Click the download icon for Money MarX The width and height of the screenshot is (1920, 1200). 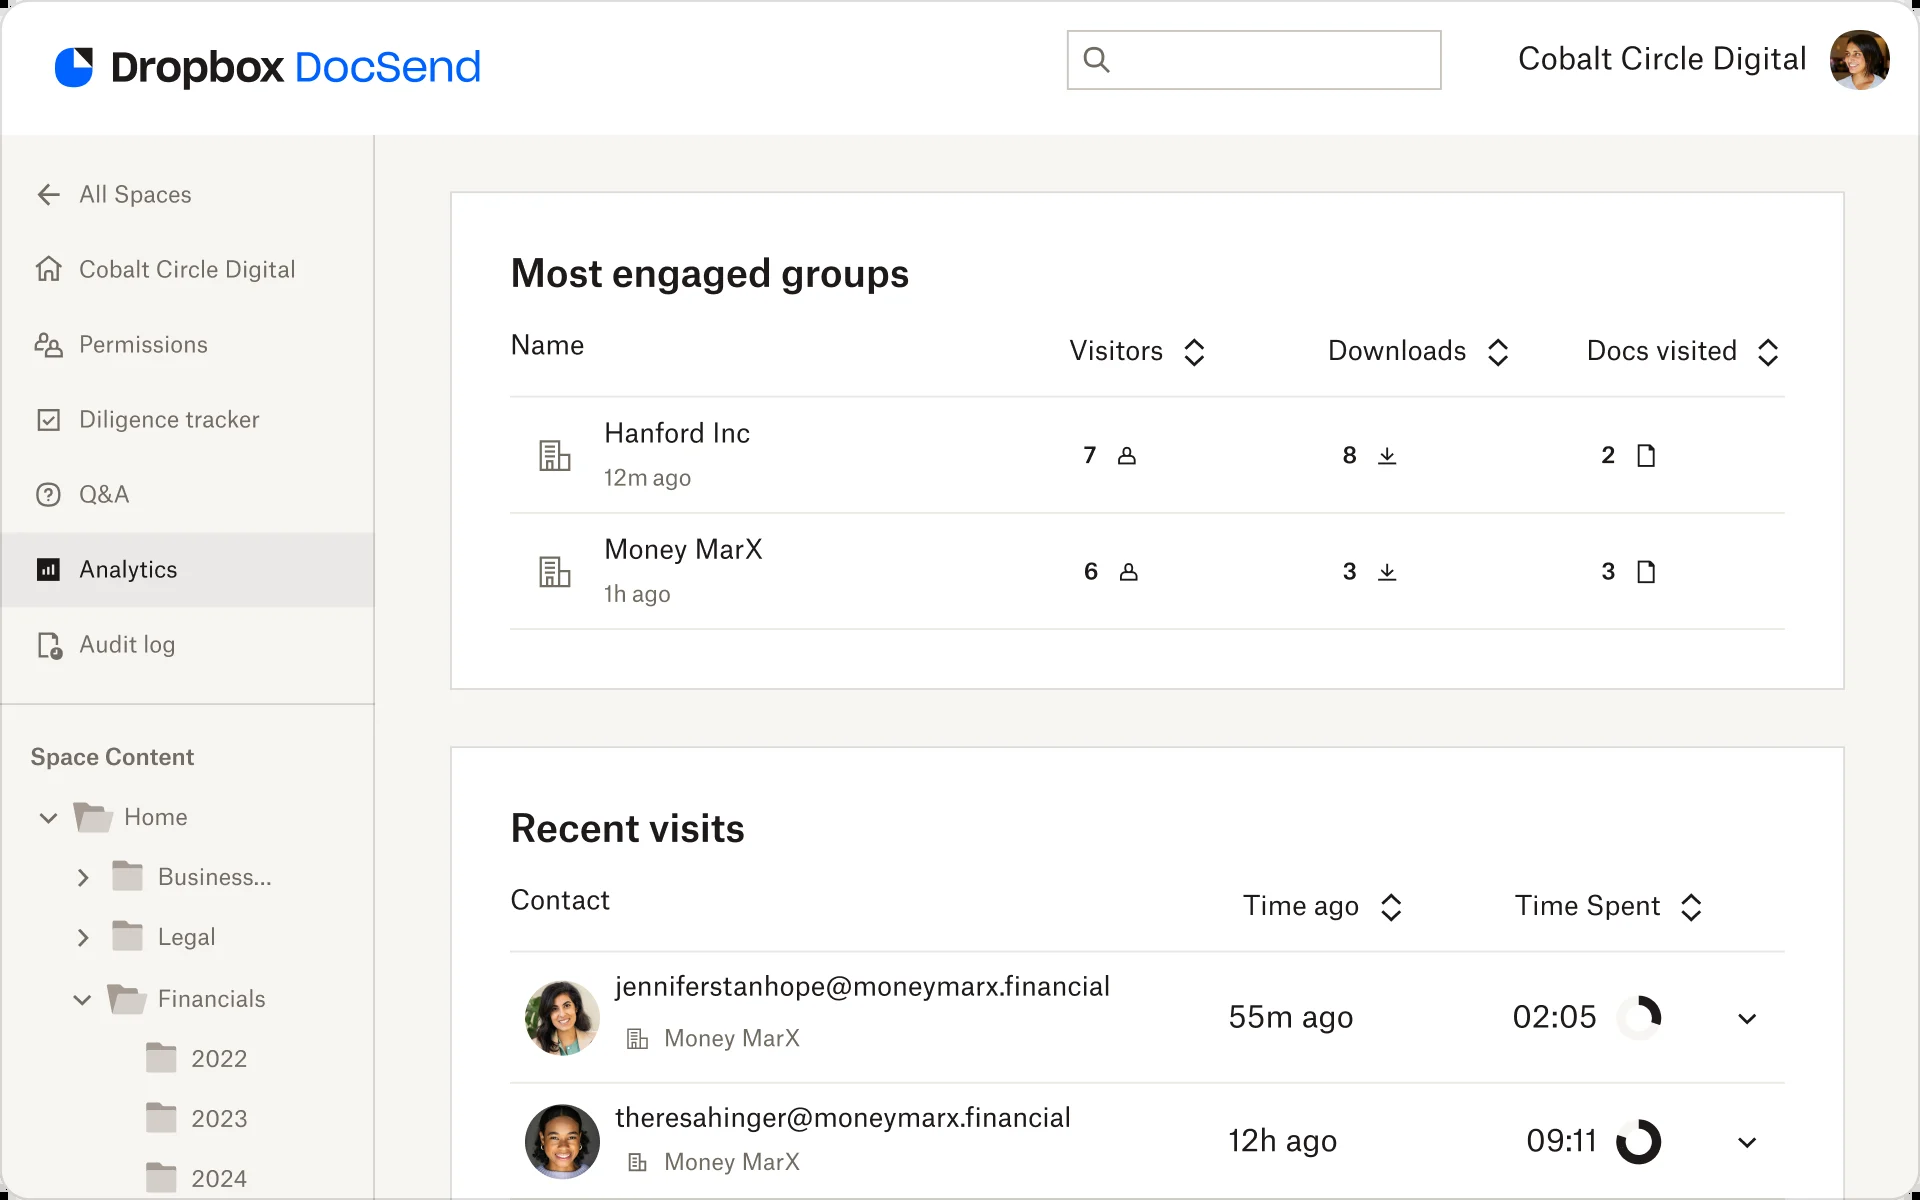[1387, 572]
